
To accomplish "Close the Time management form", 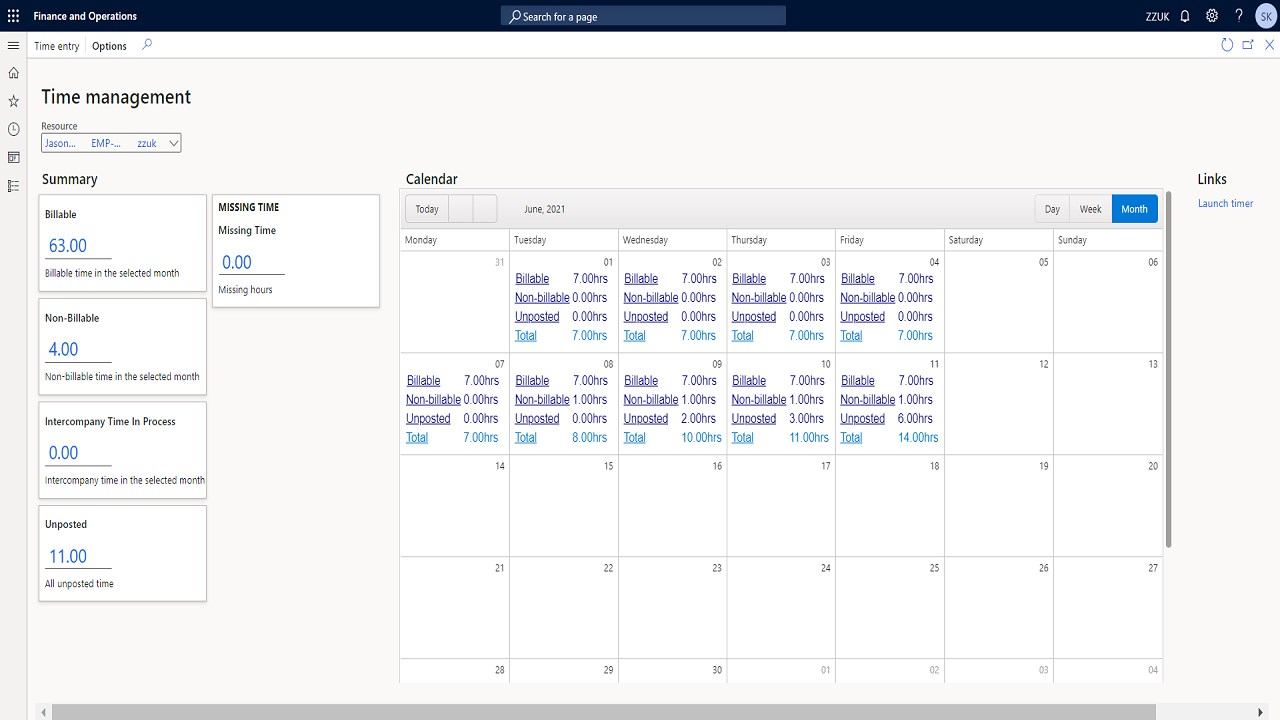I will (x=1270, y=45).
